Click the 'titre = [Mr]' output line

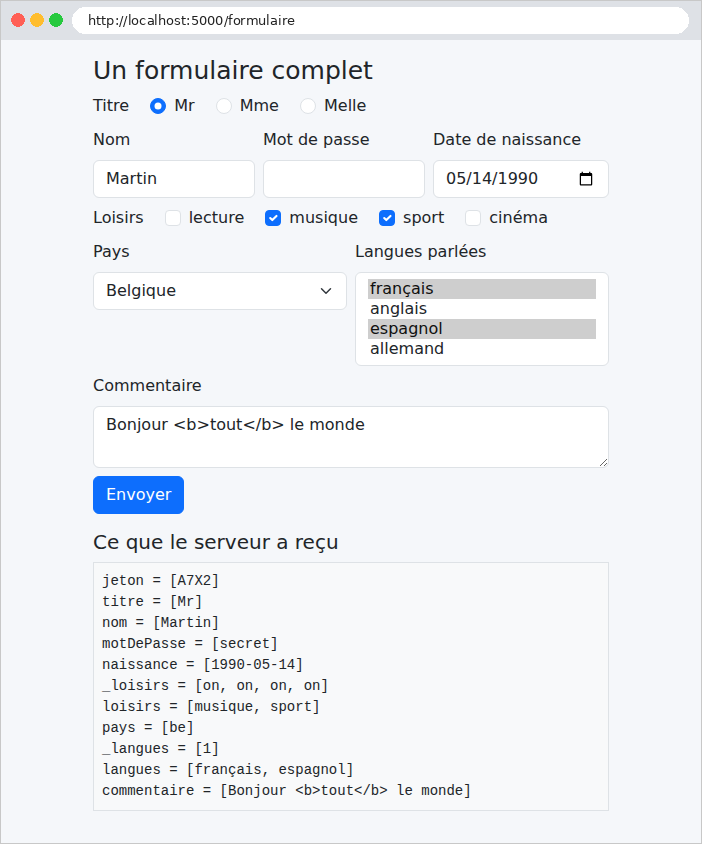click(152, 601)
